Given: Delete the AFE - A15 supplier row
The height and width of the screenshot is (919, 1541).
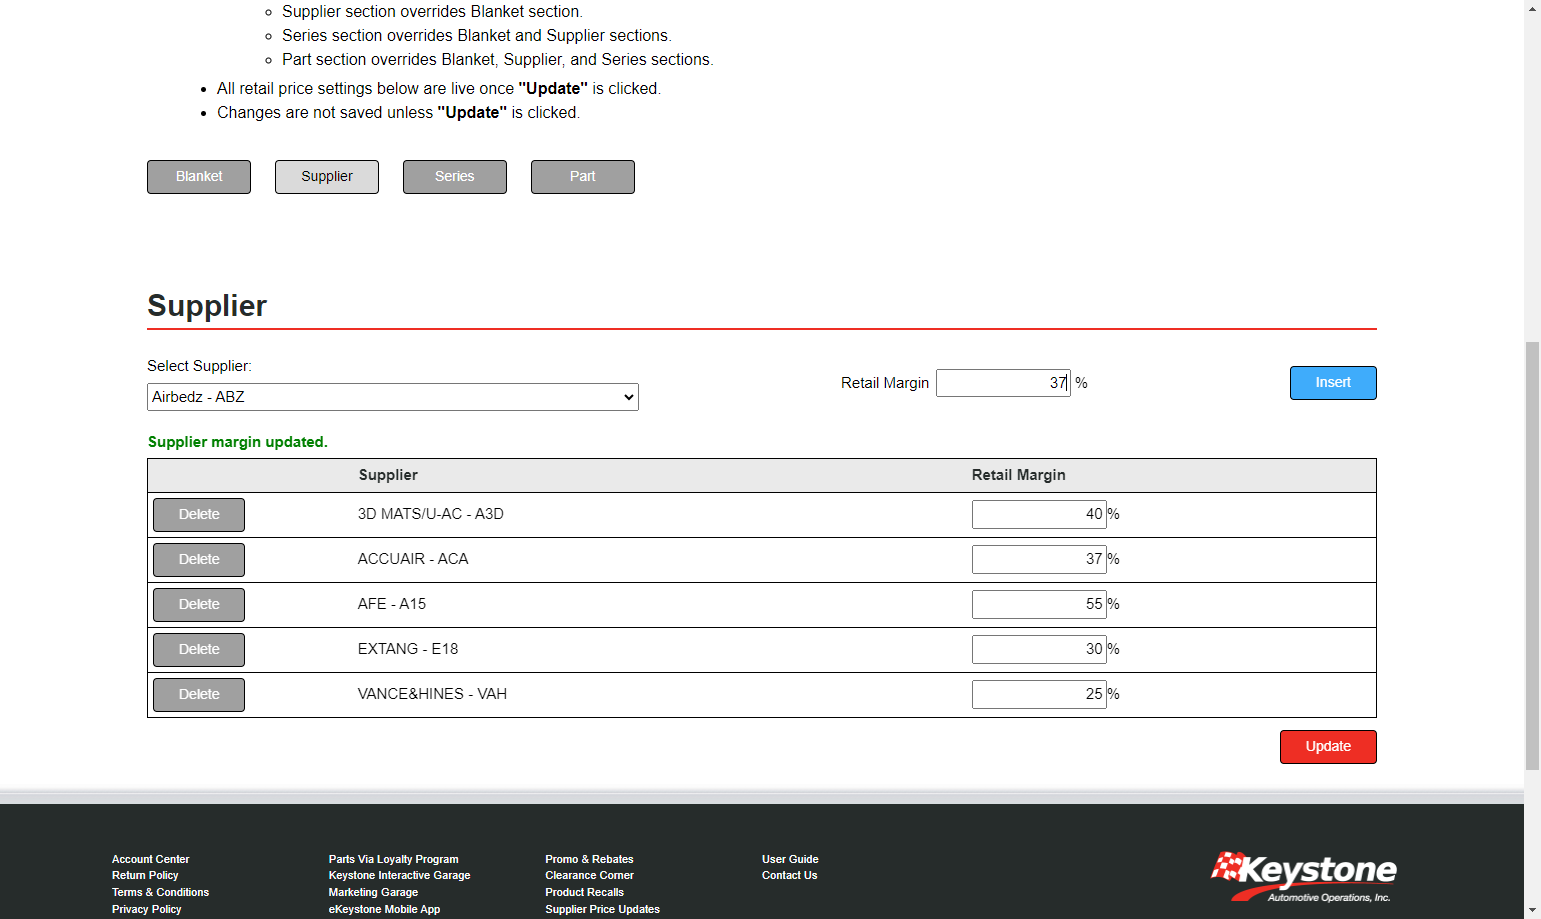Looking at the screenshot, I should click(x=199, y=605).
